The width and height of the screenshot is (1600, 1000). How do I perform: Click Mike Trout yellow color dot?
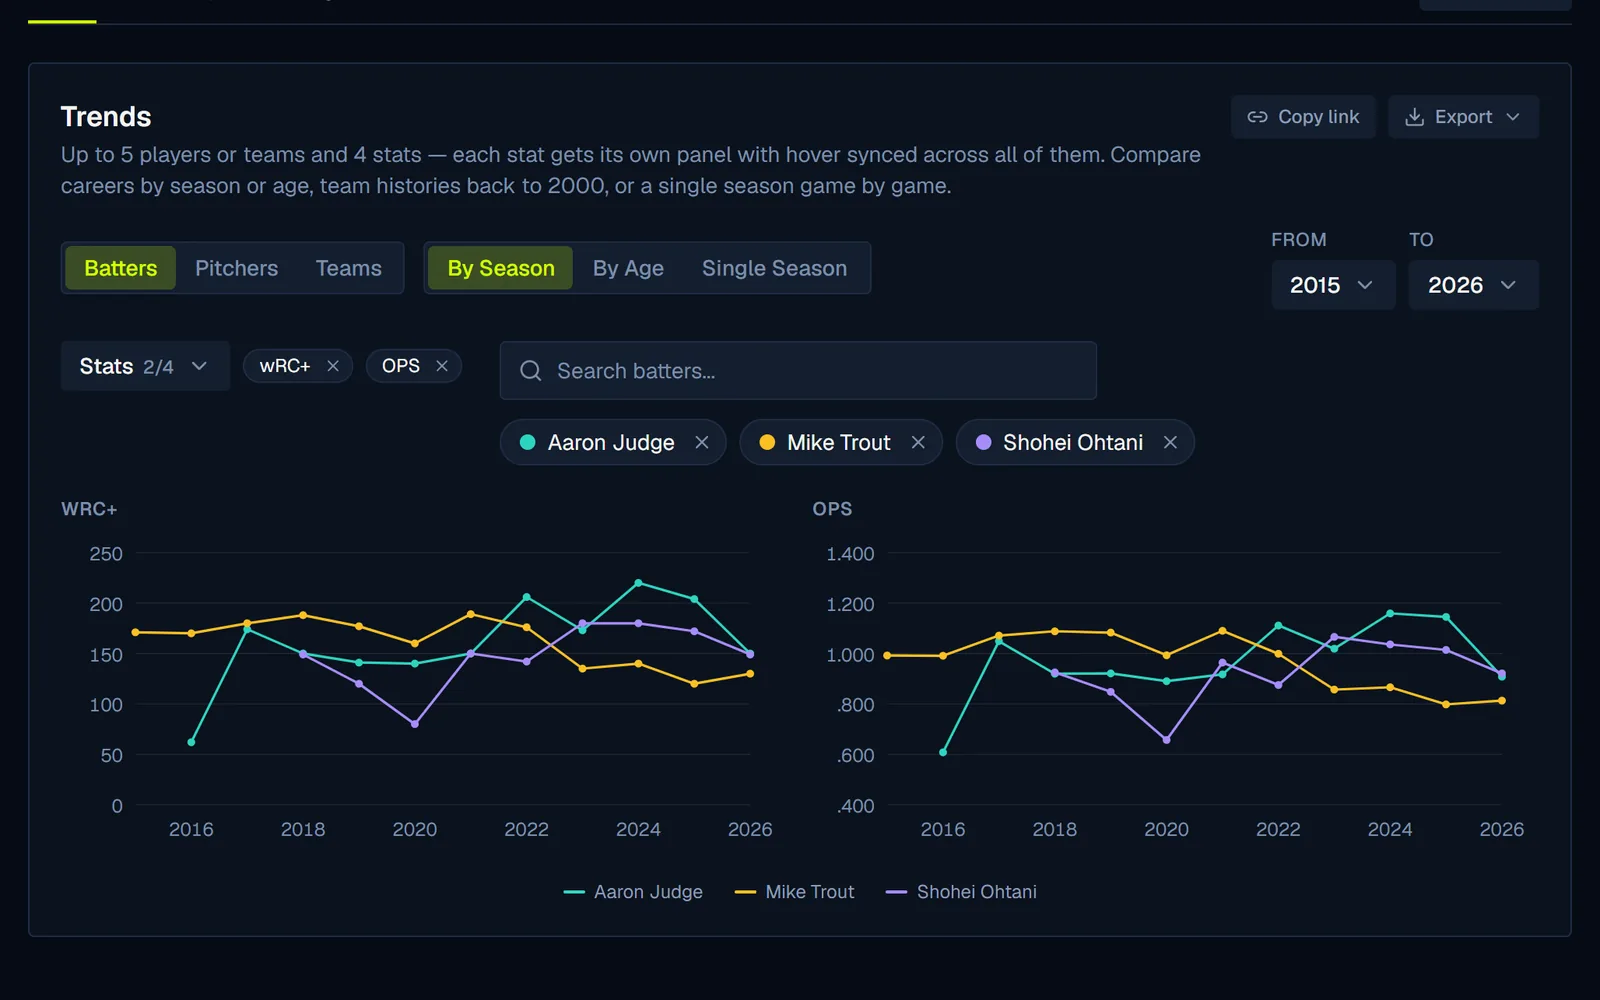pyautogui.click(x=767, y=442)
